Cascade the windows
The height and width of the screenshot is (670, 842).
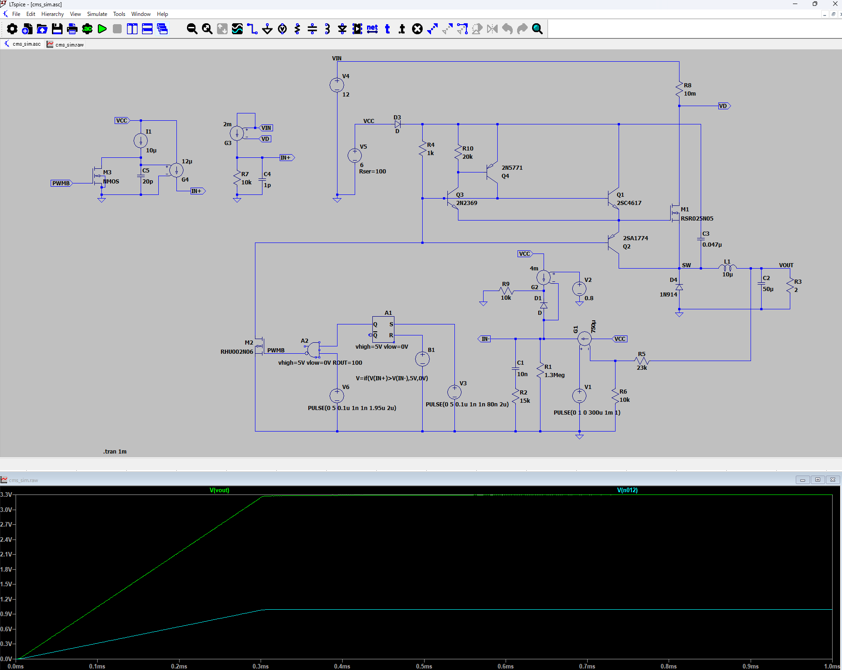click(162, 29)
